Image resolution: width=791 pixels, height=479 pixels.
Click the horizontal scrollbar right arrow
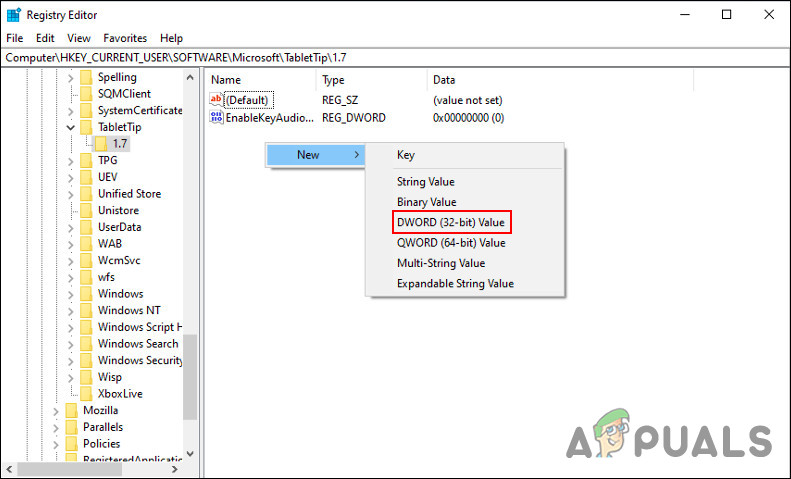click(x=175, y=469)
